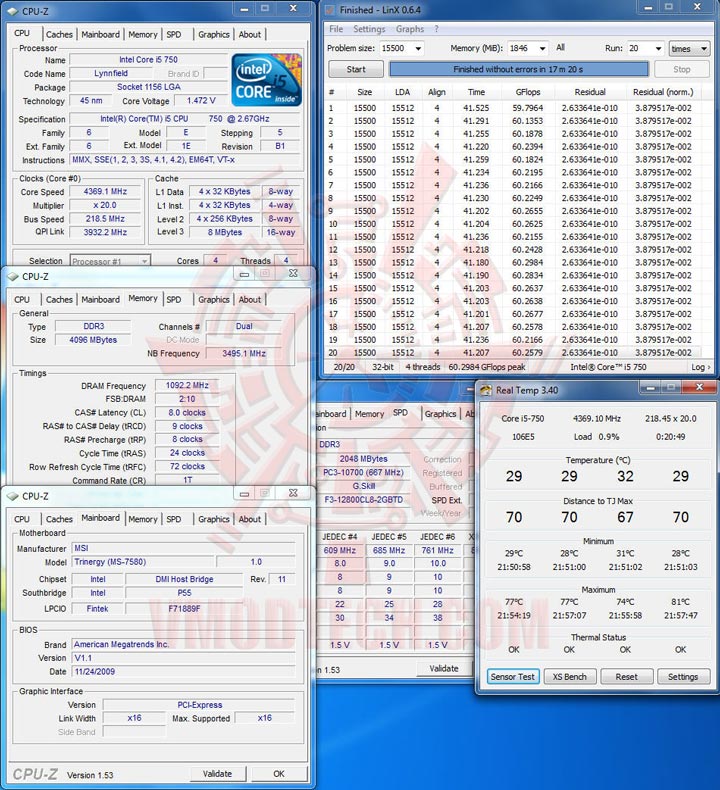Open the Graphs menu in LinX

pyautogui.click(x=410, y=29)
